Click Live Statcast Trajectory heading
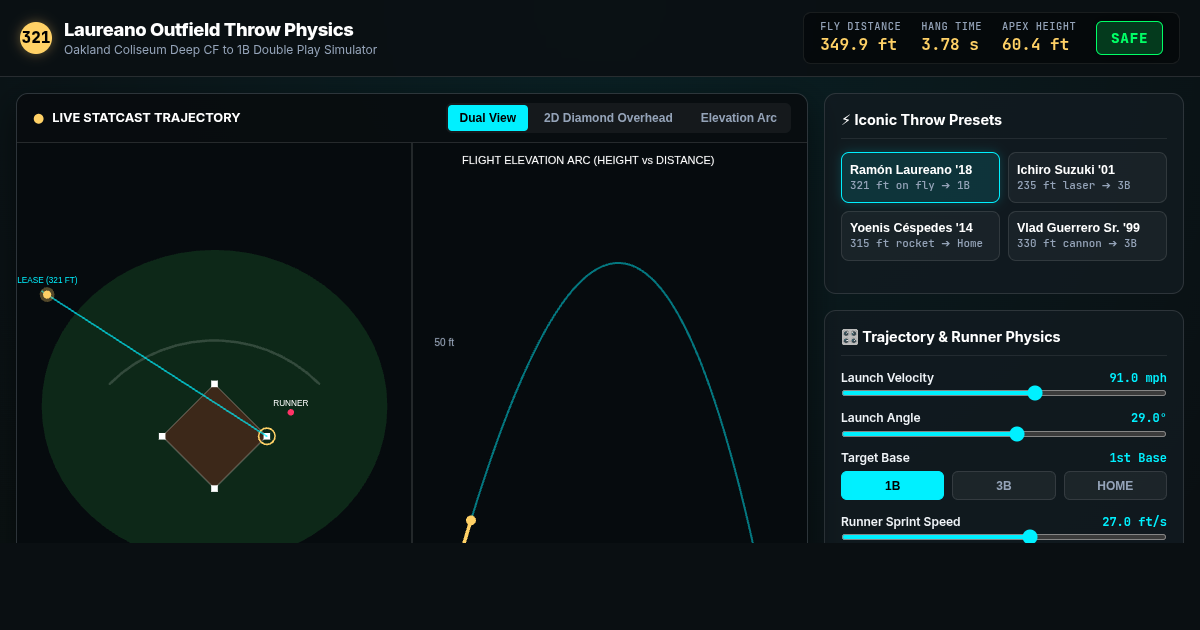 coord(146,118)
